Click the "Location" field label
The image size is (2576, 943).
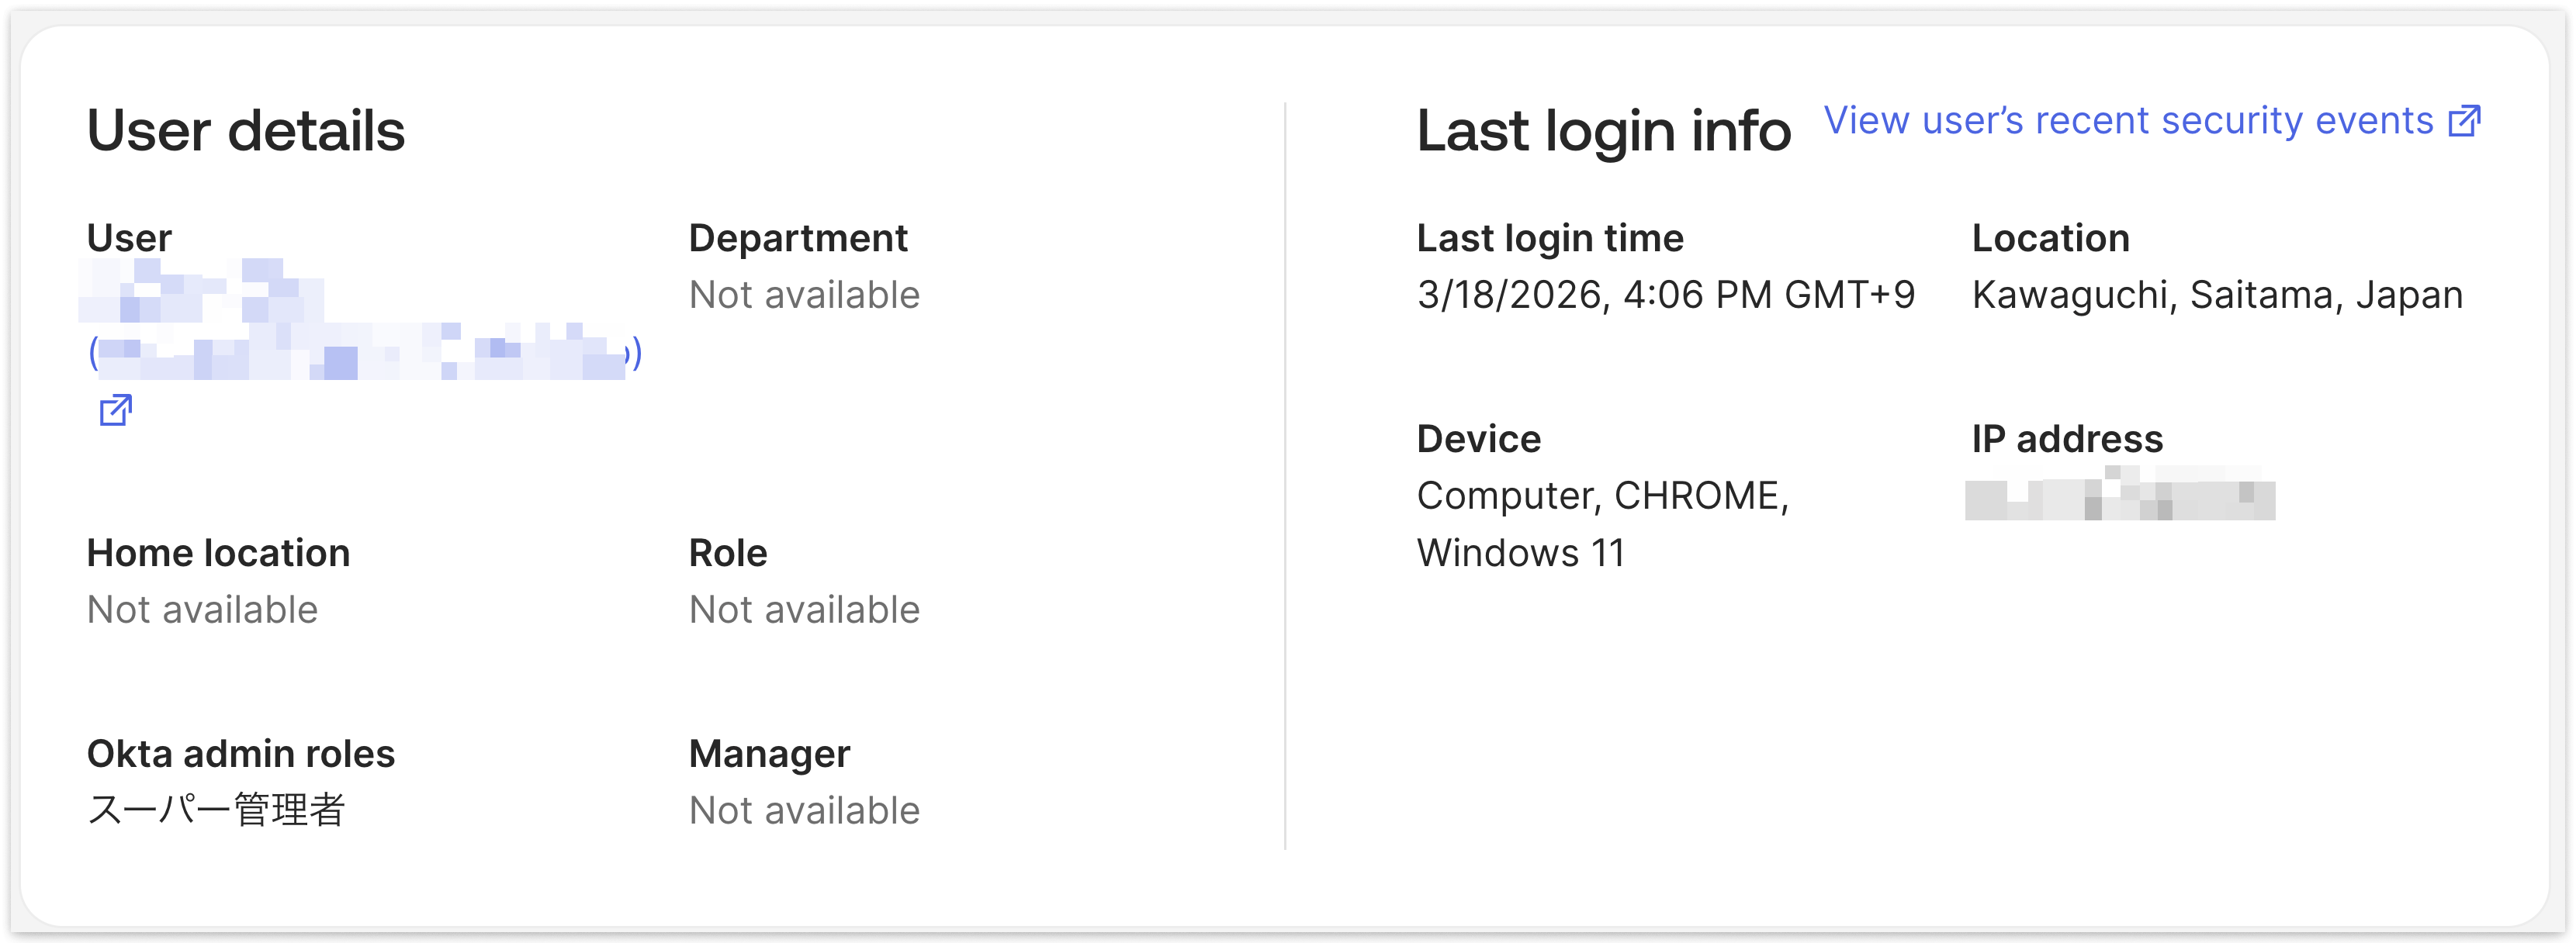pyautogui.click(x=2049, y=238)
